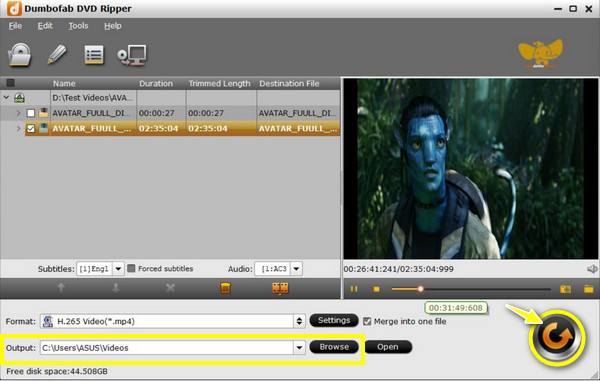The image size is (600, 381).
Task: Click the Browse button
Action: pos(334,347)
